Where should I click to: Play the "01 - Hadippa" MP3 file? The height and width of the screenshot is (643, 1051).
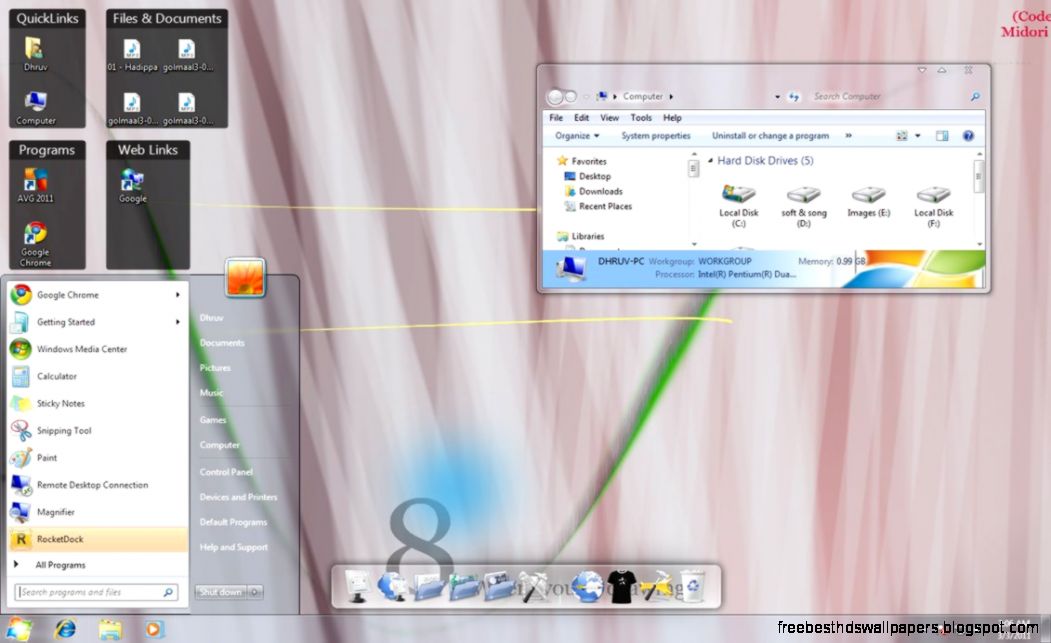coord(130,47)
